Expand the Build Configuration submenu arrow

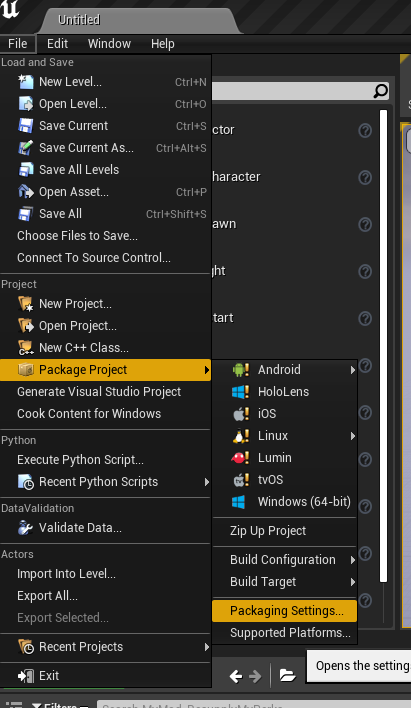tap(353, 560)
